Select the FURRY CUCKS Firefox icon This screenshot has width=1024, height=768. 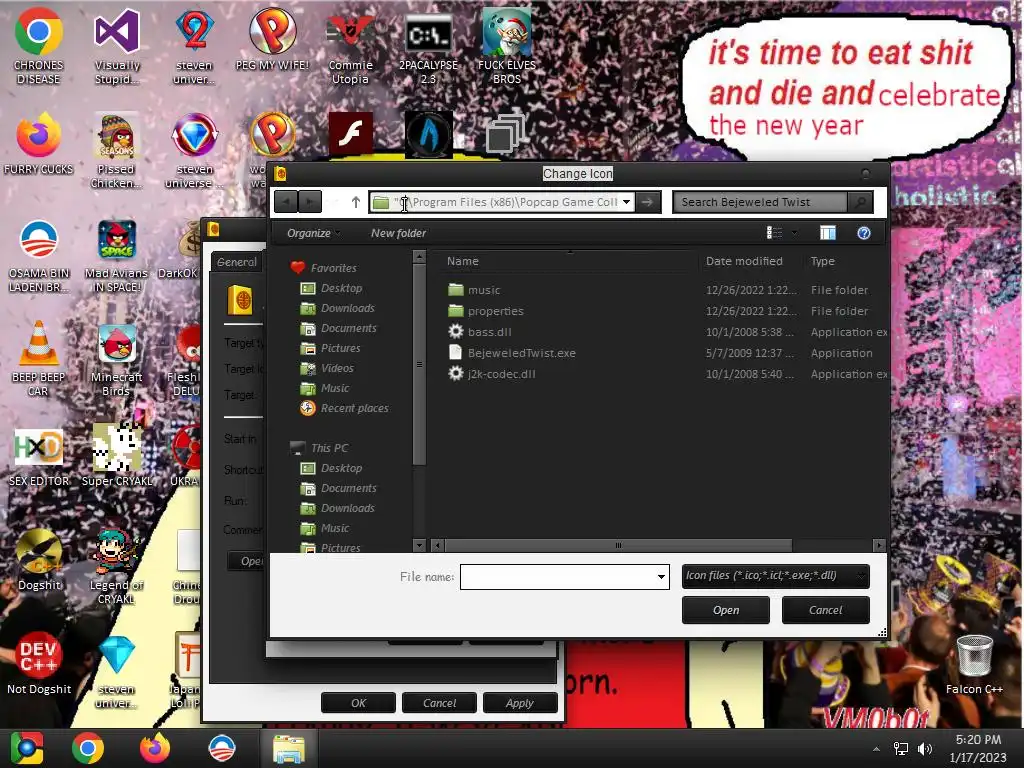coord(39,144)
